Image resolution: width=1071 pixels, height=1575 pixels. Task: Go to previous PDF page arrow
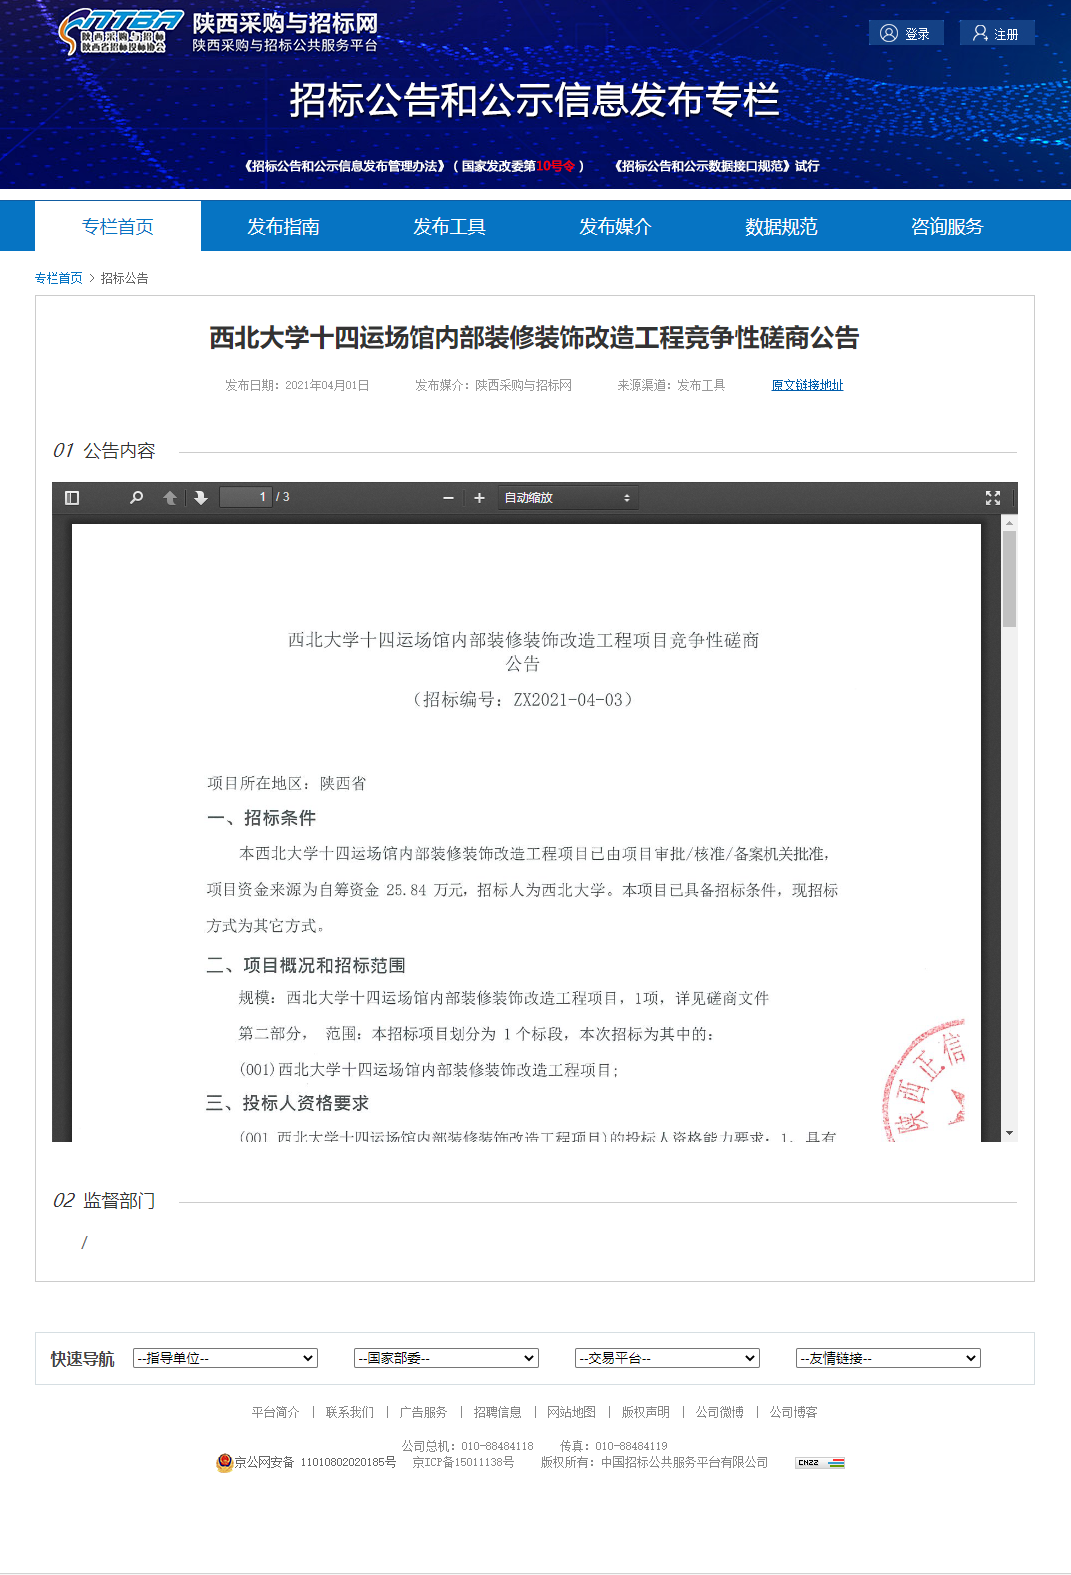pos(170,498)
